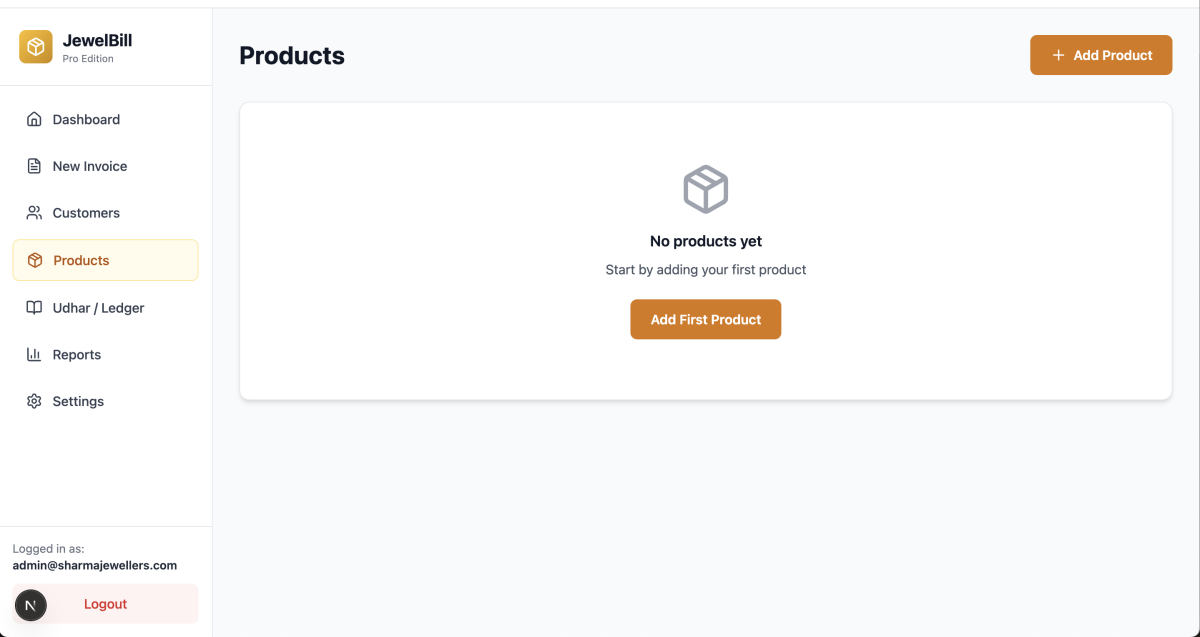Click the Udhar / Ledger book icon
1200x637 pixels.
click(34, 308)
